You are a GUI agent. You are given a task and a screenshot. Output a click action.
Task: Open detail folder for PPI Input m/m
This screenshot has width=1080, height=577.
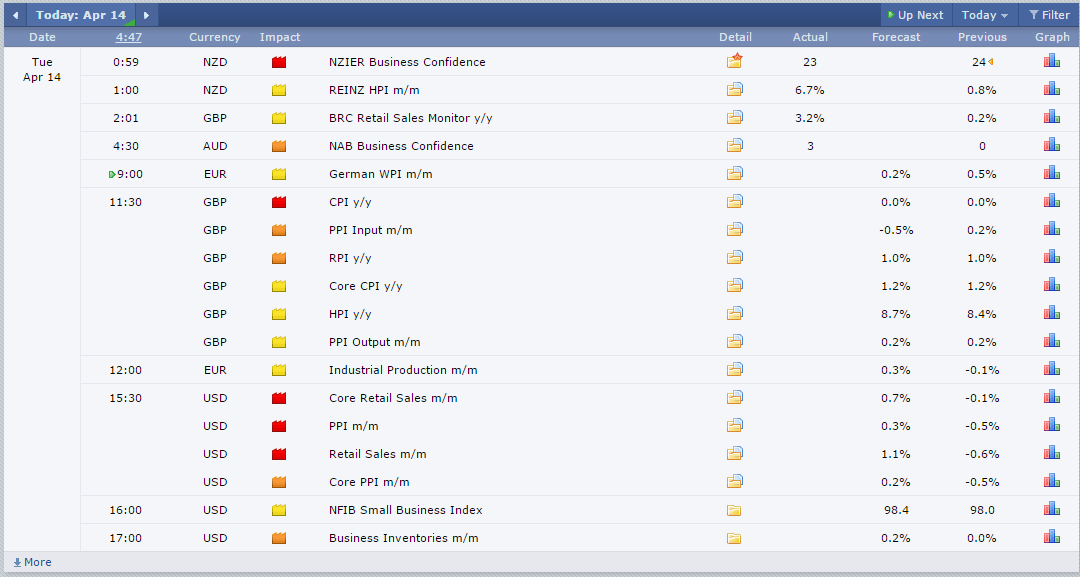(x=734, y=230)
